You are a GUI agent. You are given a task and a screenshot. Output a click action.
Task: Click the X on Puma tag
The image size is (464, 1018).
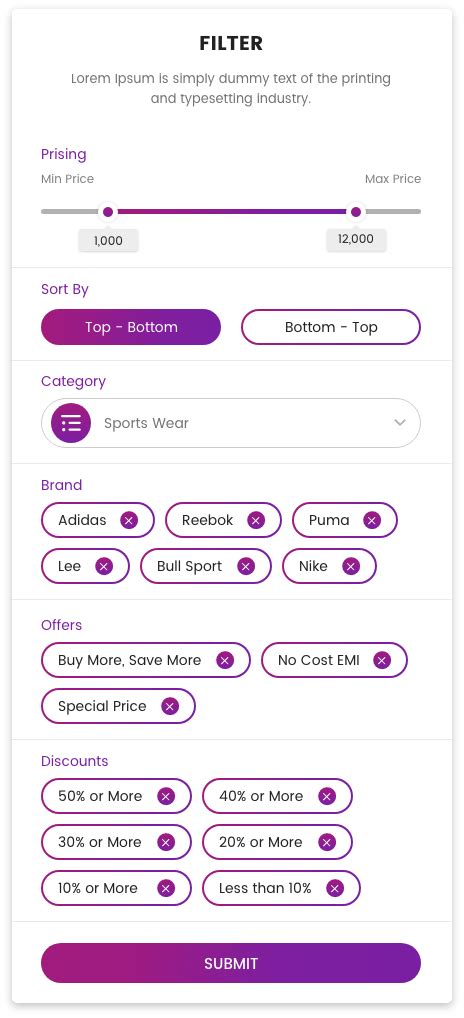(372, 520)
